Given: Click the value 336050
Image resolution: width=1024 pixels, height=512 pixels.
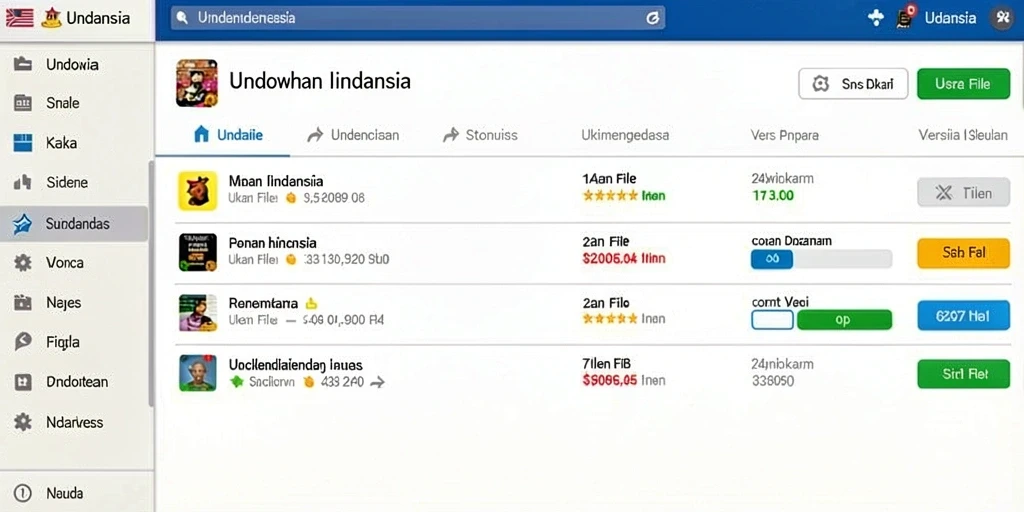Looking at the screenshot, I should (773, 381).
